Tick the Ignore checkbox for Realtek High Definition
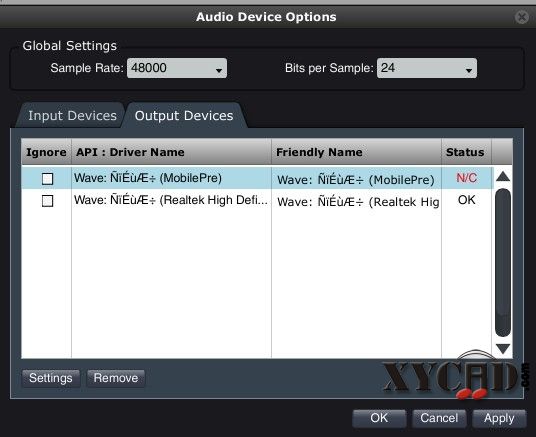The width and height of the screenshot is (536, 437). pos(48,201)
